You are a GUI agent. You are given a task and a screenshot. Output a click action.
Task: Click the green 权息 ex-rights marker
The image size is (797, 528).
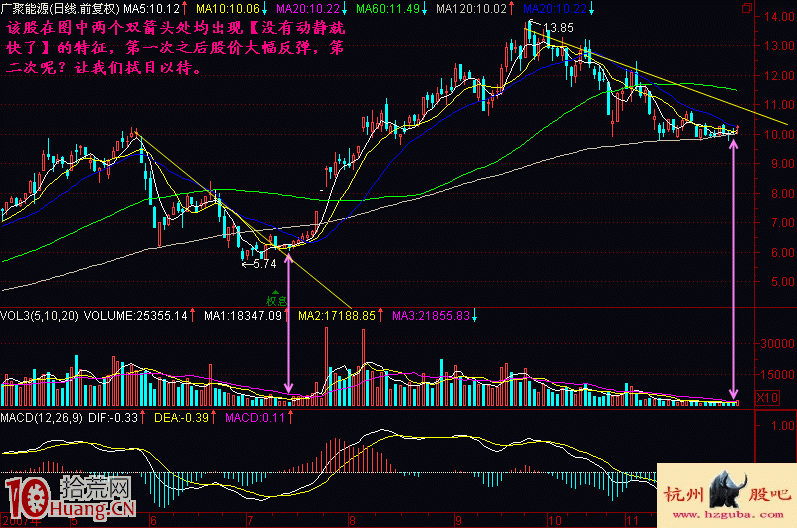pos(276,300)
